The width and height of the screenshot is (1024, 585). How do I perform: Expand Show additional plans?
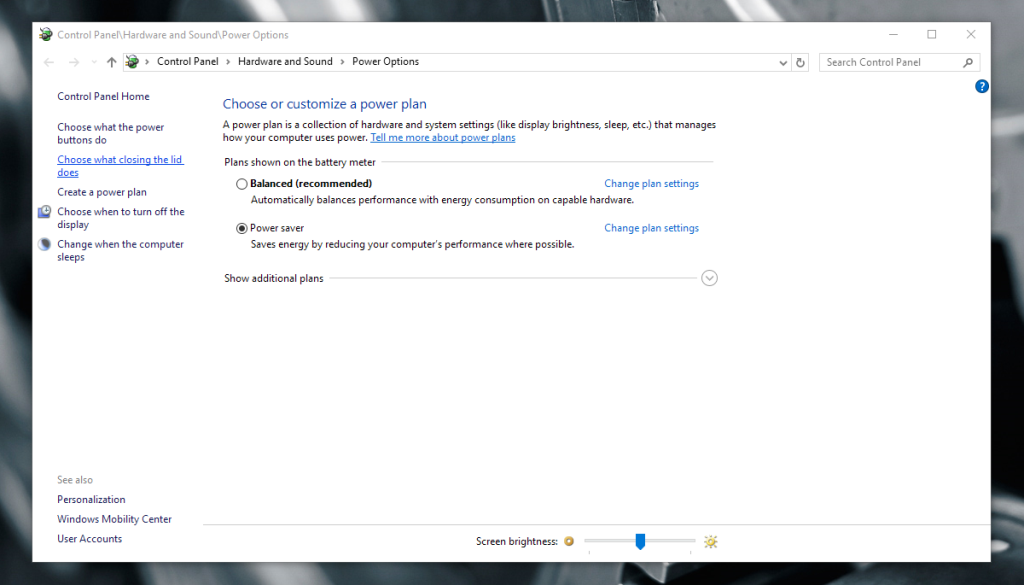click(709, 278)
